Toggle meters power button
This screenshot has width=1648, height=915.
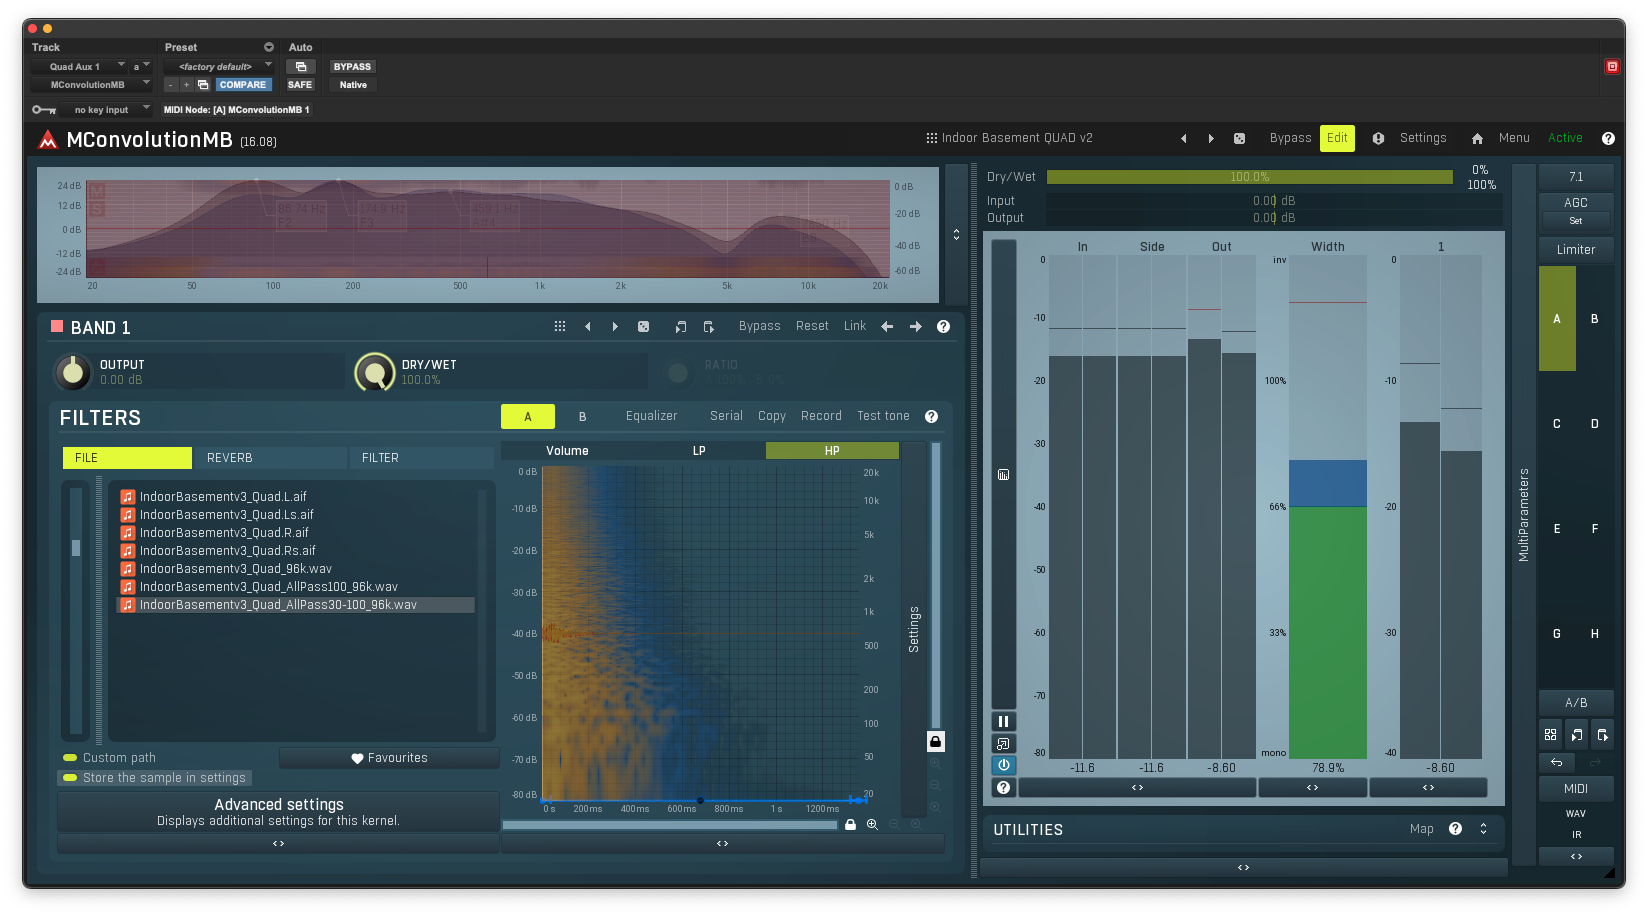[x=1003, y=766]
